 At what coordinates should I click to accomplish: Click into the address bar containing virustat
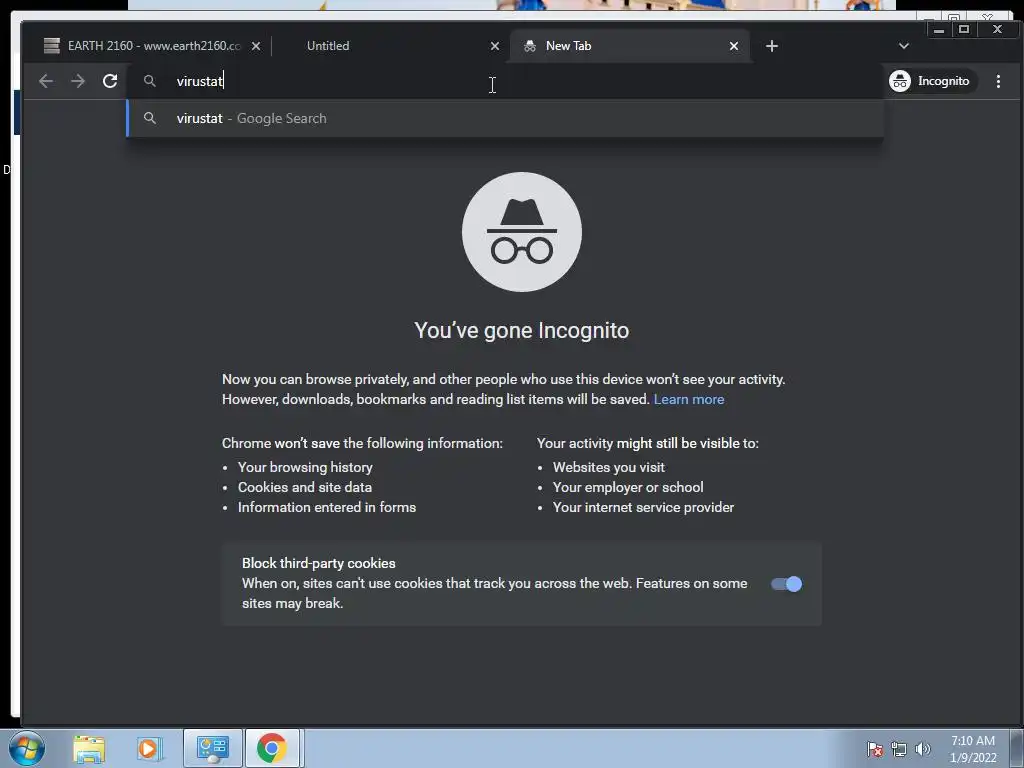pyautogui.click(x=504, y=81)
